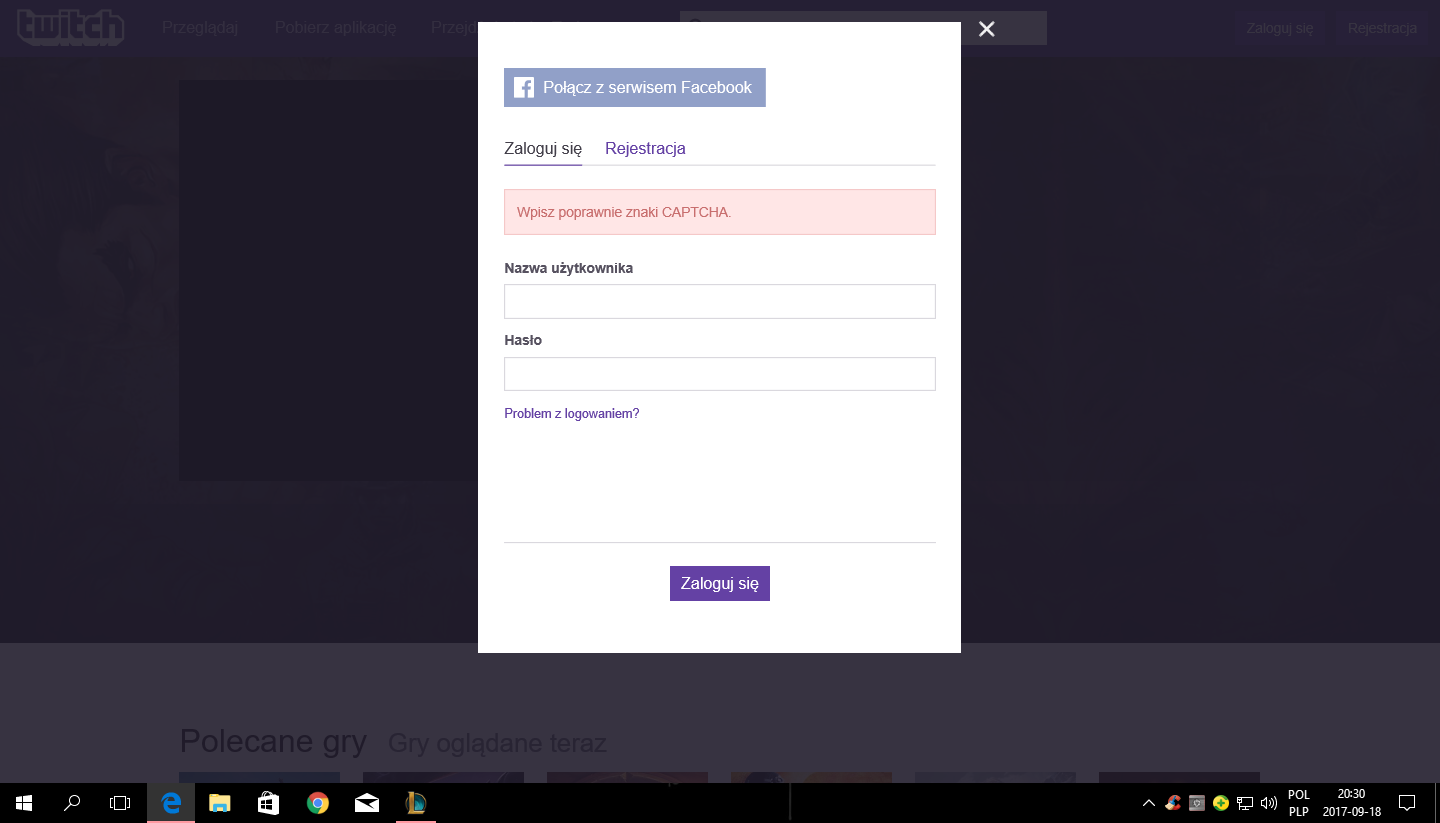
Task: Open League of Legends taskbar icon
Action: pos(416,803)
